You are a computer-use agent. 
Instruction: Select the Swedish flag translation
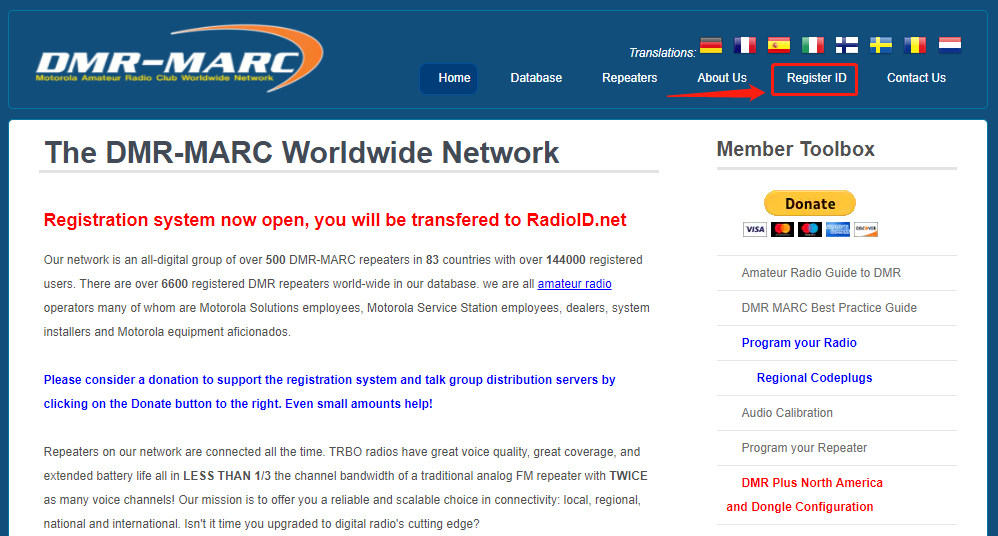click(881, 45)
